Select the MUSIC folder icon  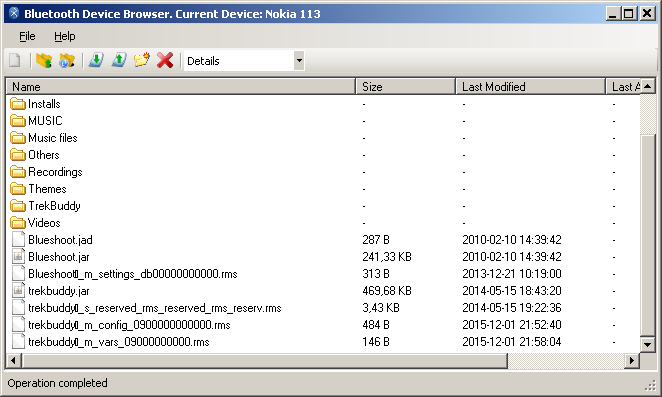[x=18, y=121]
